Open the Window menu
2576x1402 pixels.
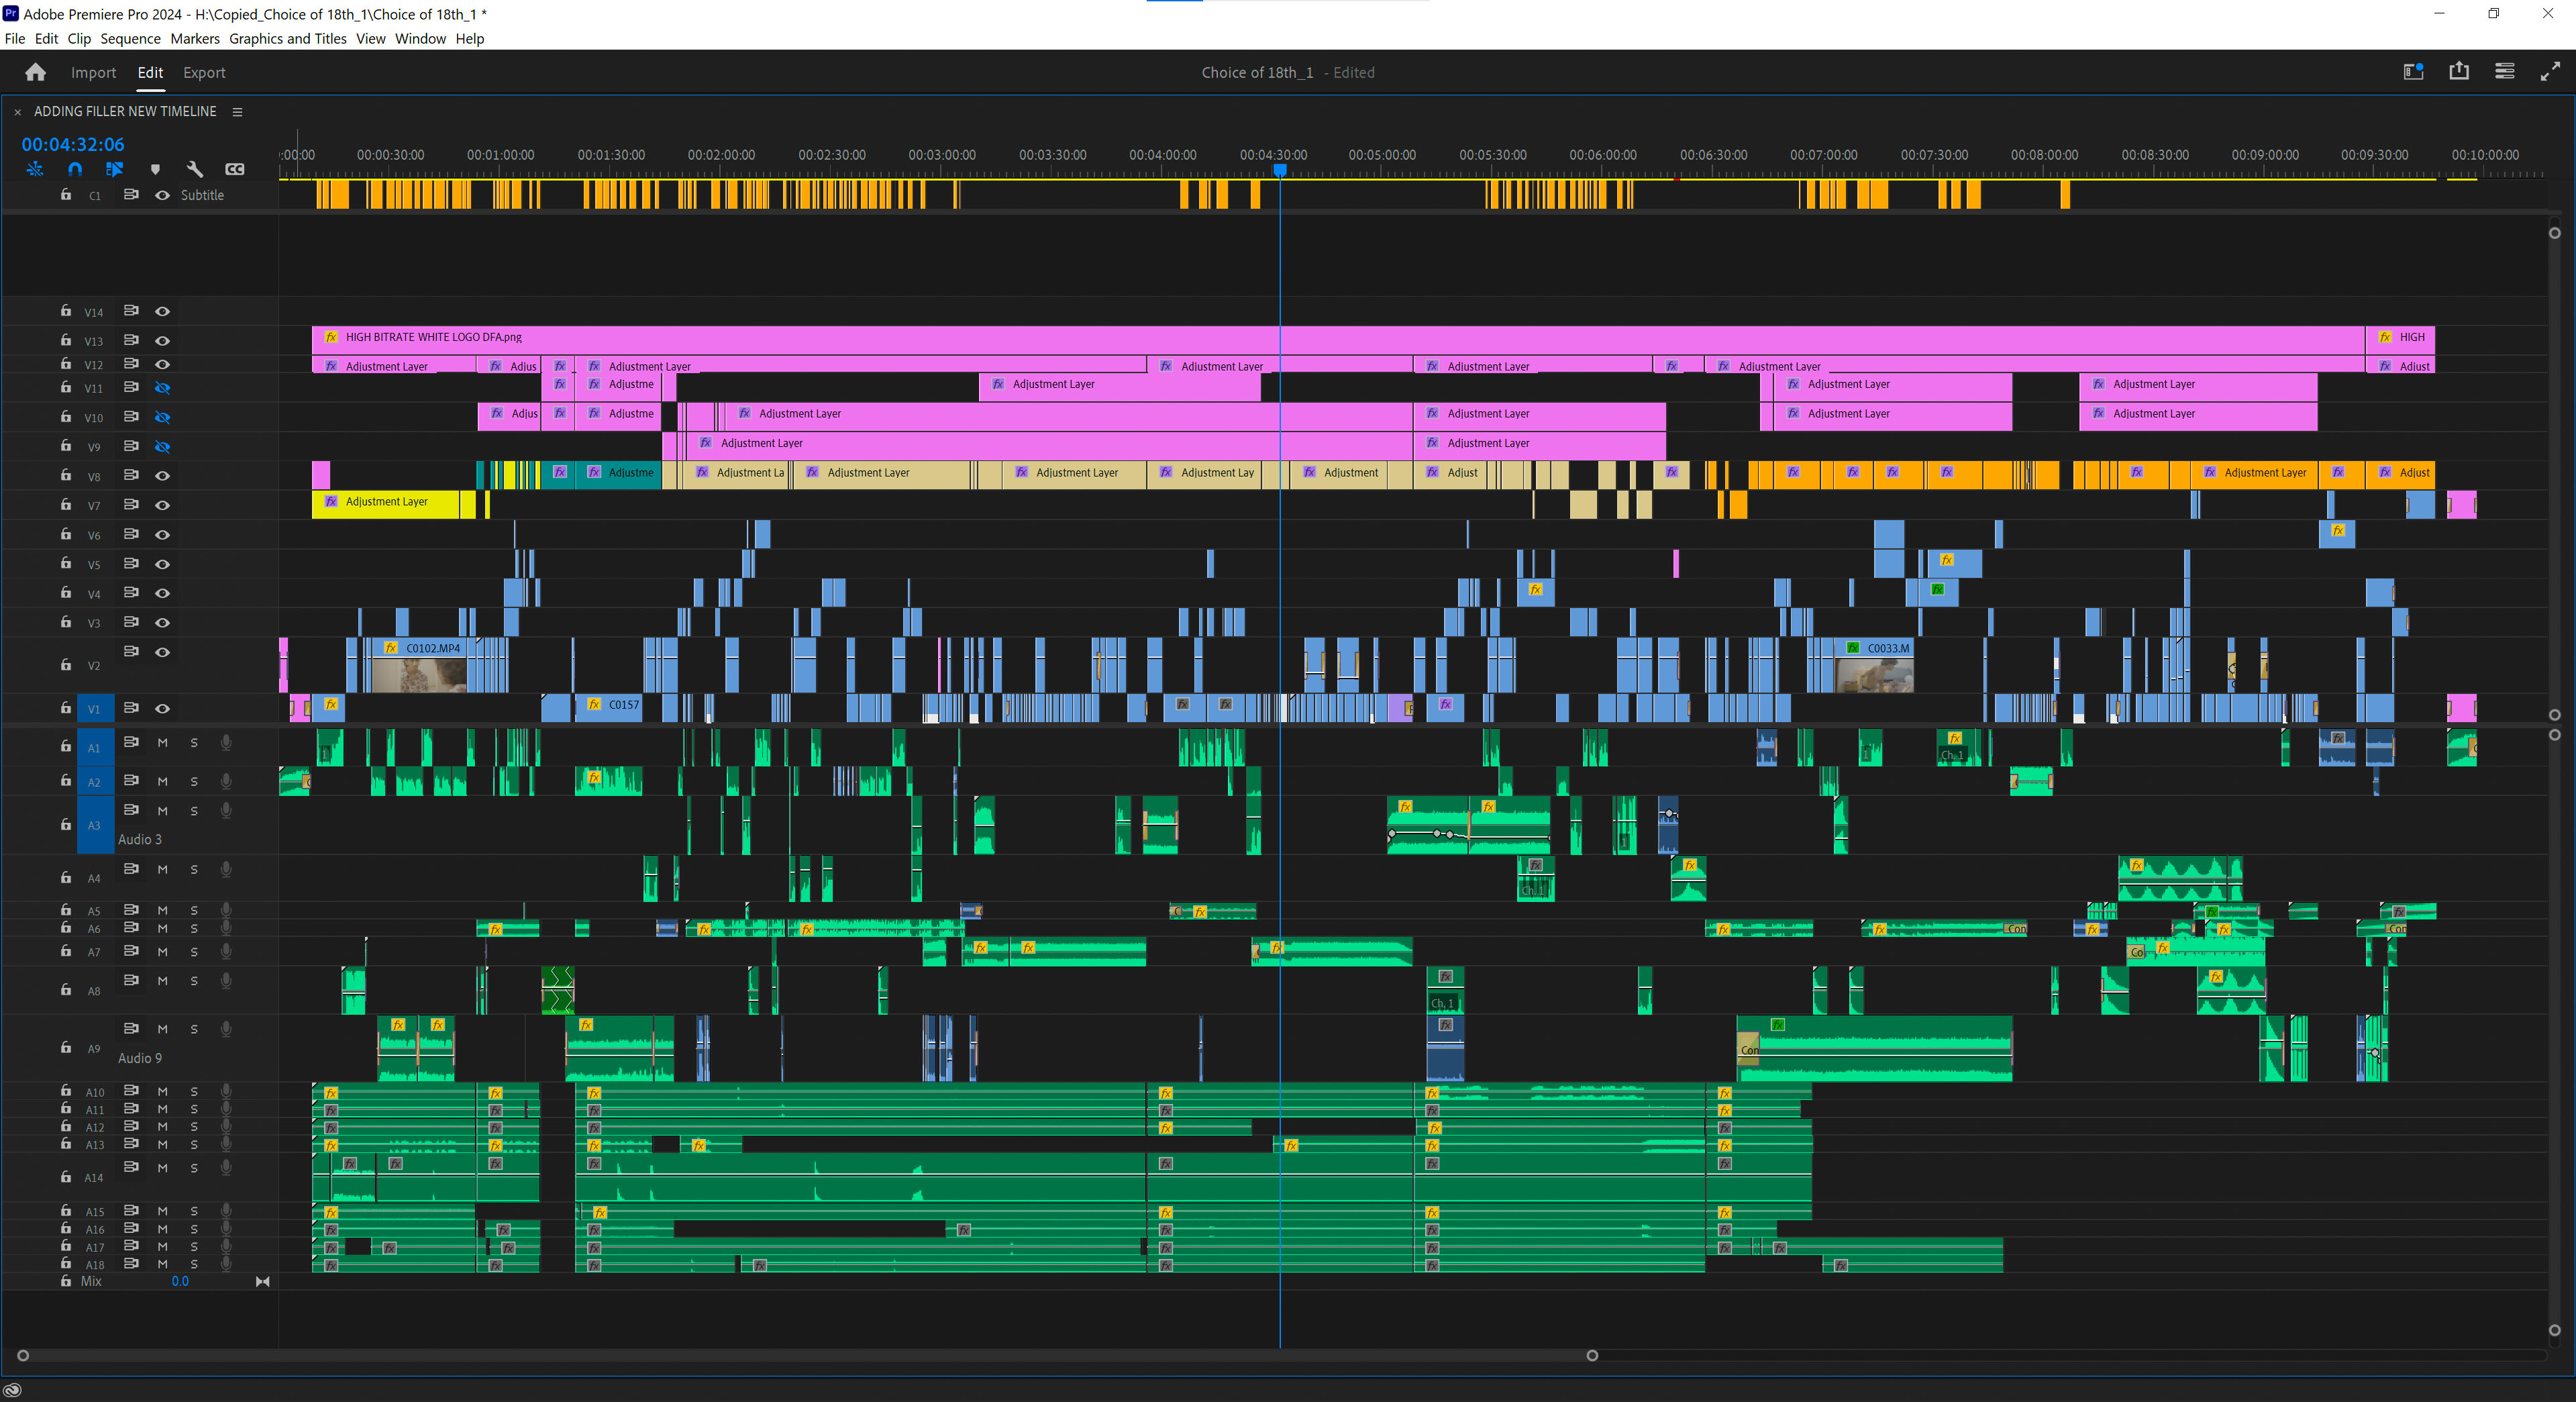click(x=420, y=38)
